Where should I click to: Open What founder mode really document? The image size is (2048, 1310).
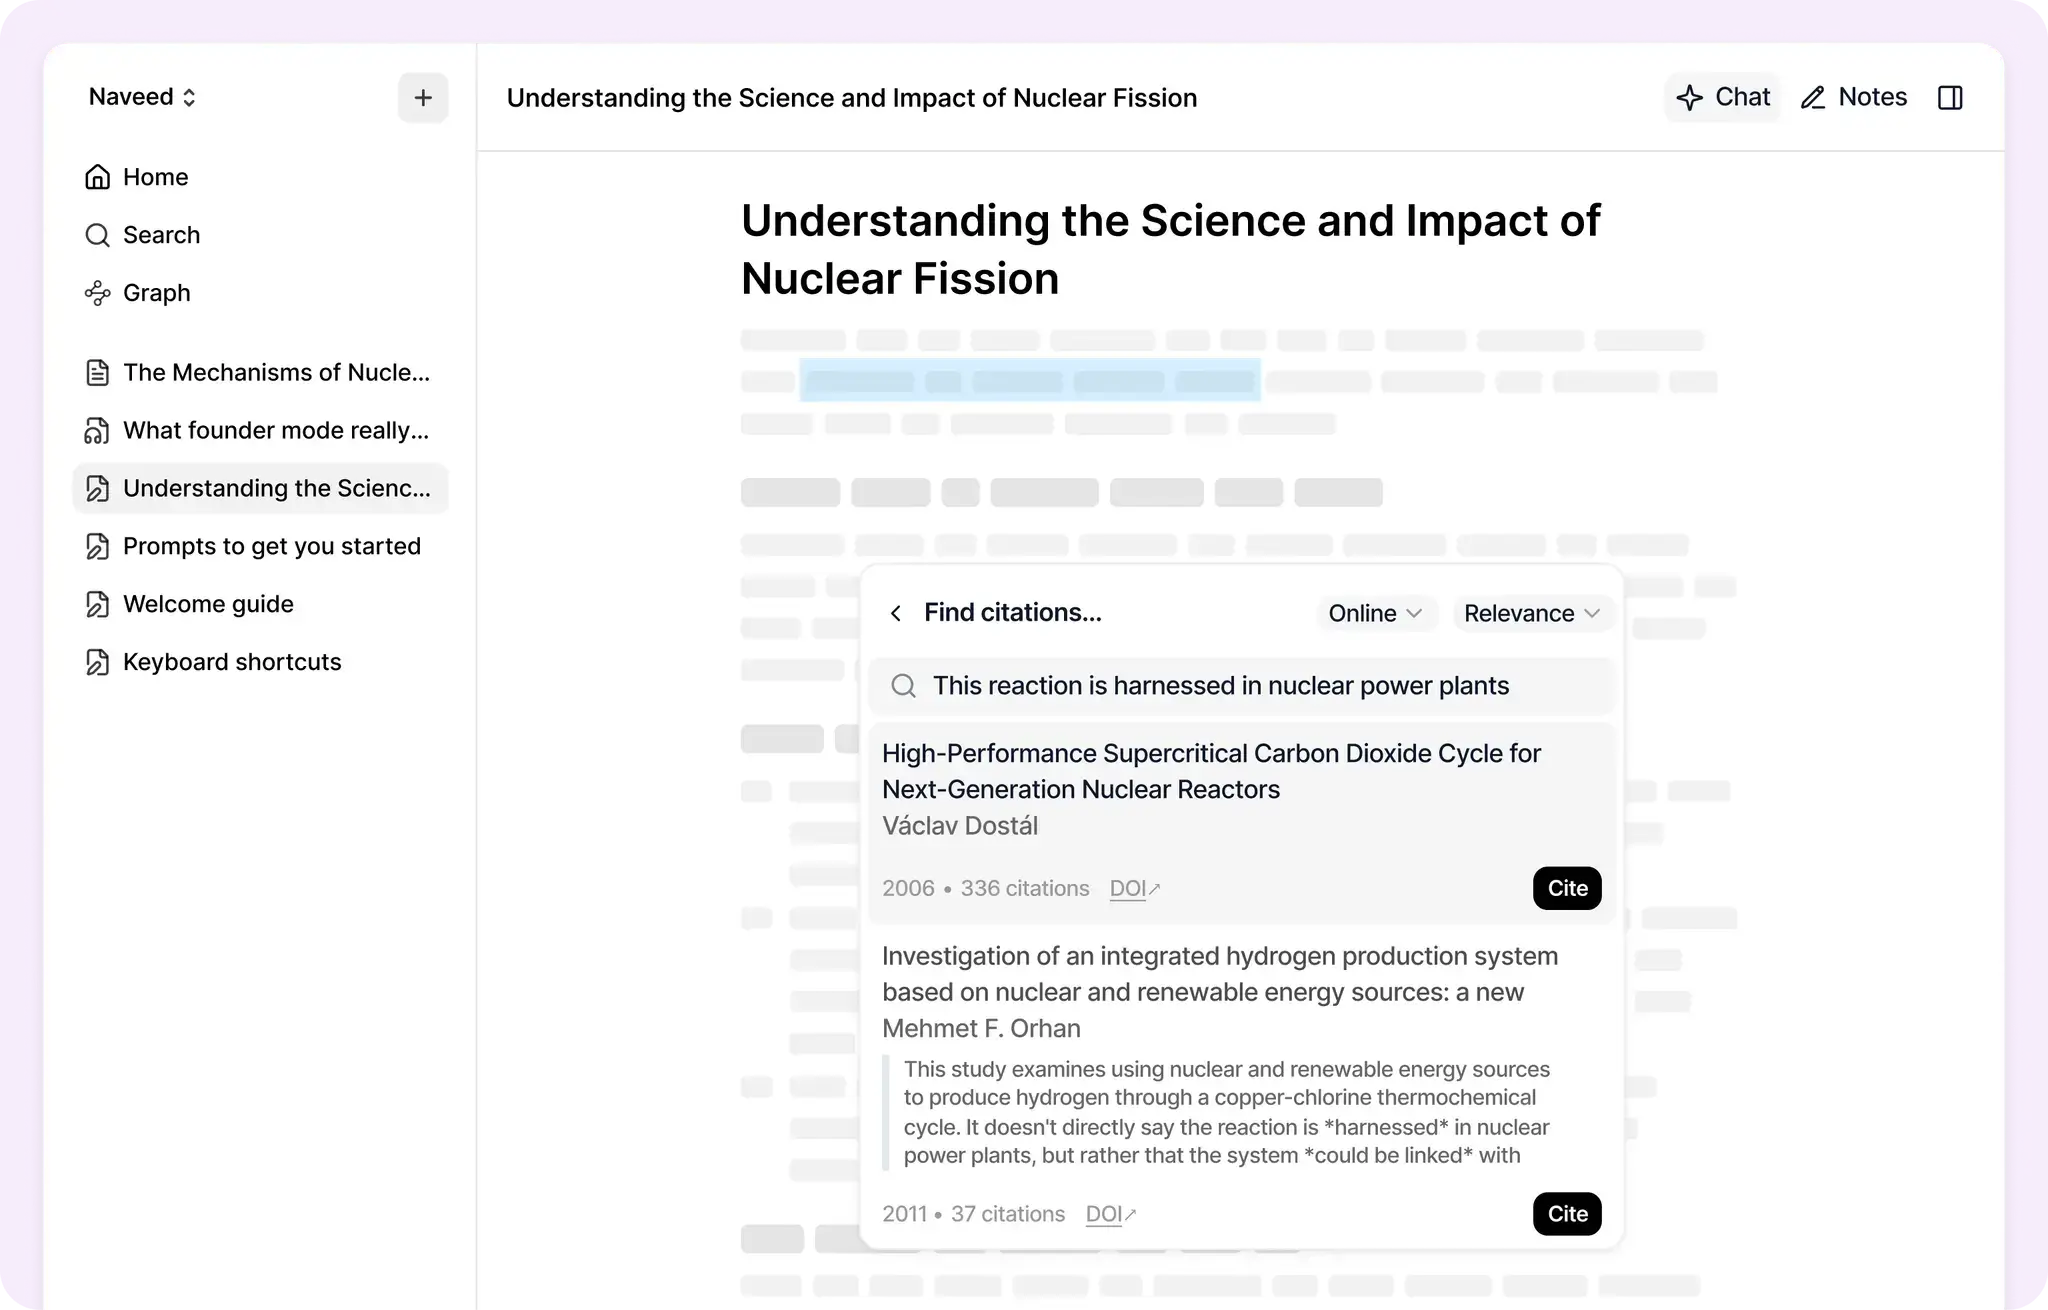click(x=276, y=431)
